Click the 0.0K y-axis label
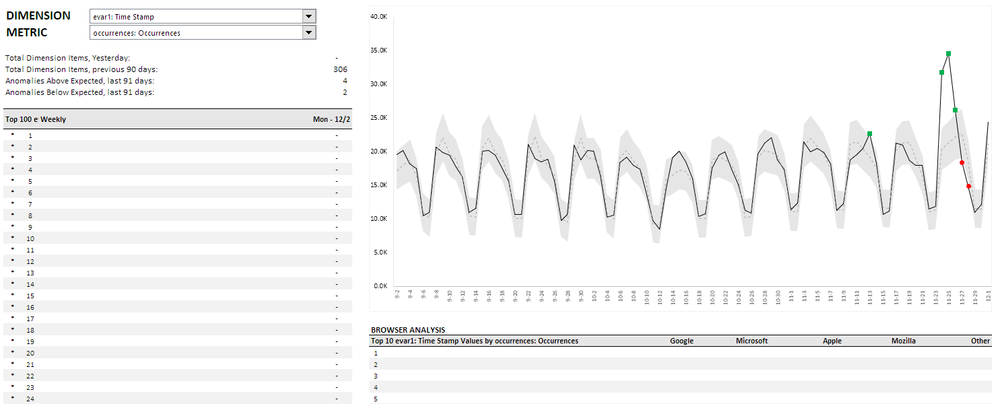This screenshot has width=998, height=404. [x=380, y=286]
